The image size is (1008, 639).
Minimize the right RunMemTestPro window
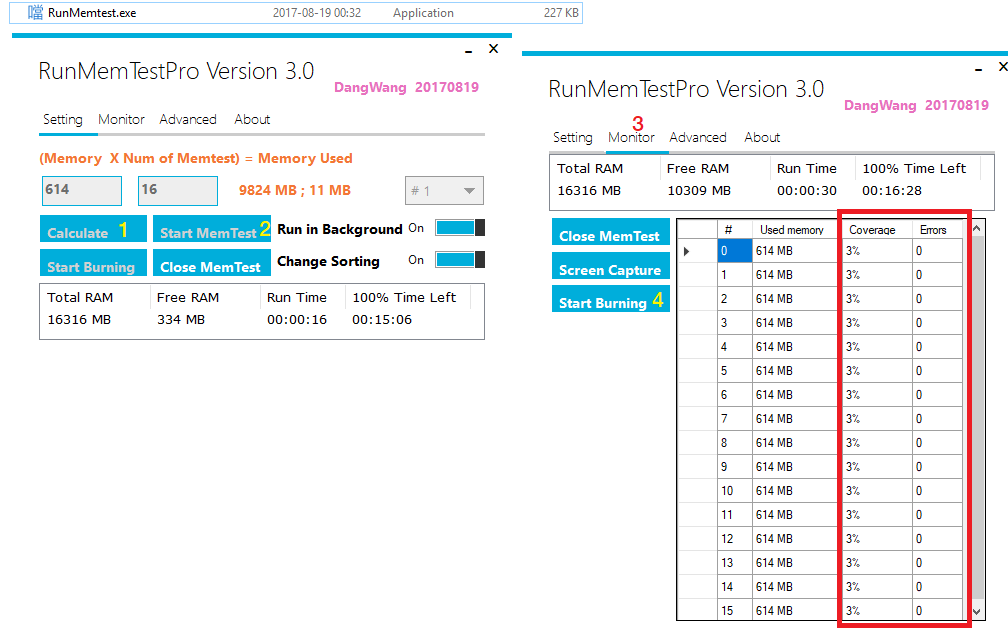pyautogui.click(x=978, y=68)
